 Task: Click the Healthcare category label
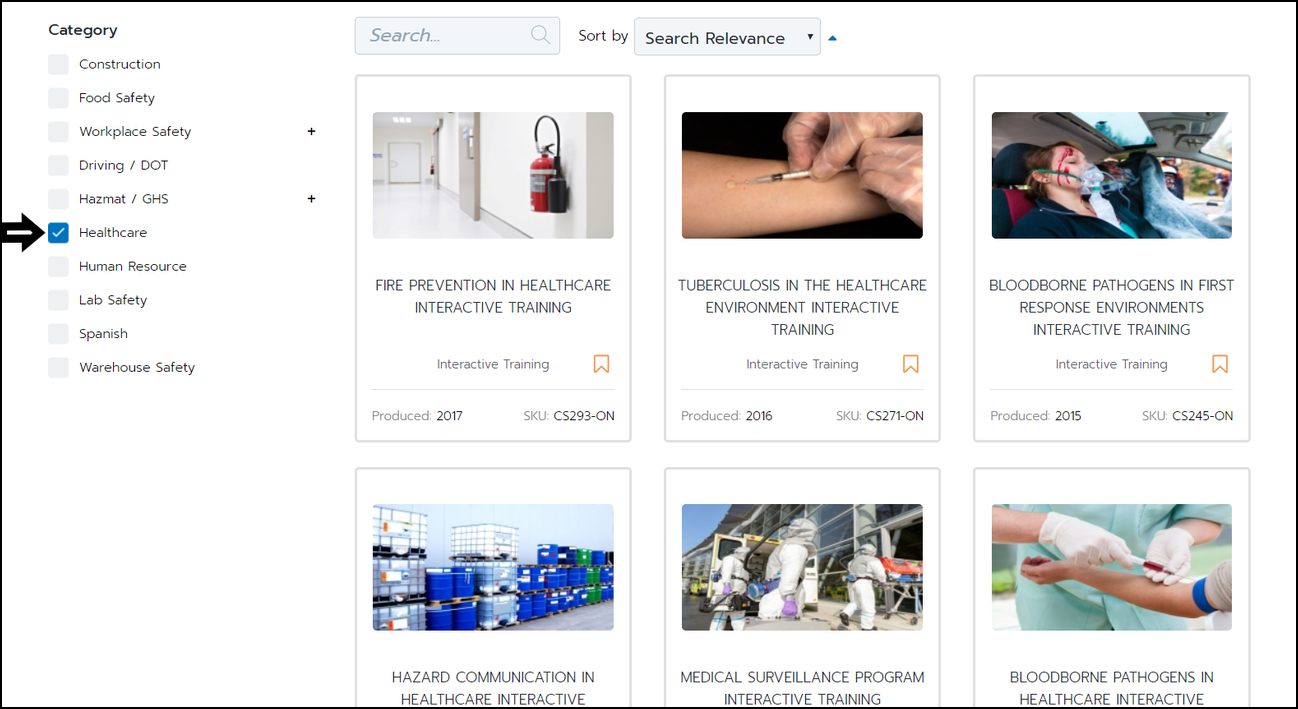(113, 233)
